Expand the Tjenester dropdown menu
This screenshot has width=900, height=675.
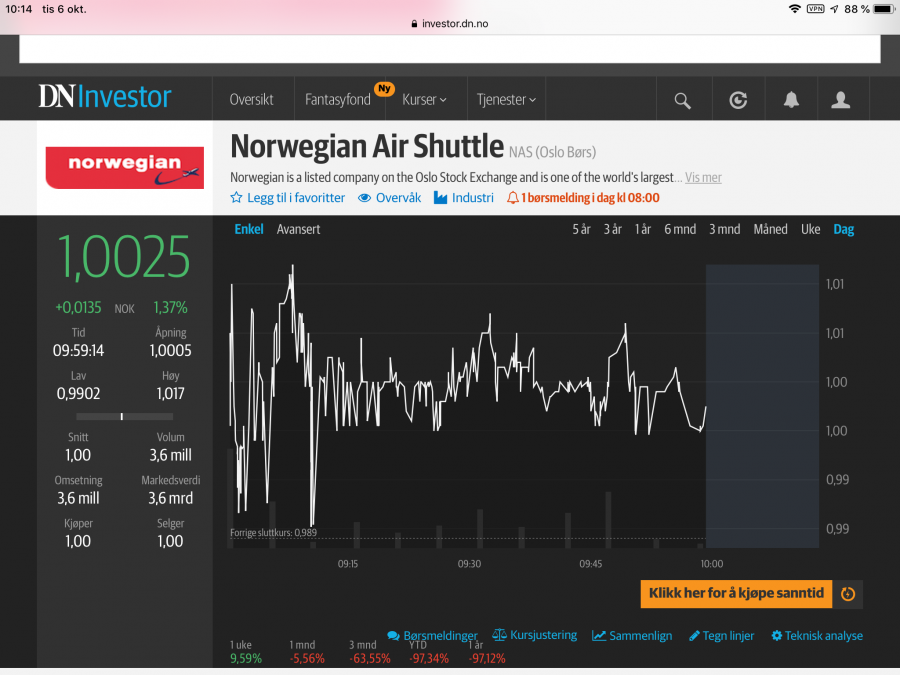click(x=506, y=100)
